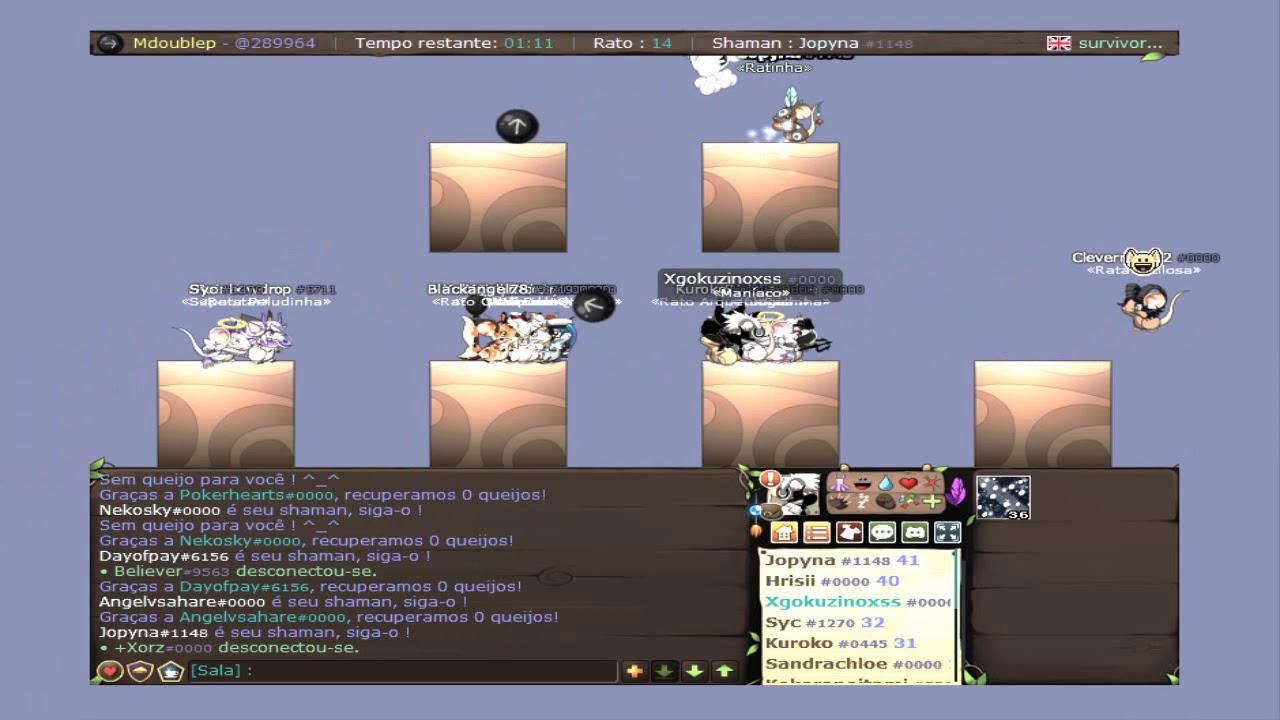Open the orange list menu icon
The height and width of the screenshot is (720, 1280).
click(817, 533)
